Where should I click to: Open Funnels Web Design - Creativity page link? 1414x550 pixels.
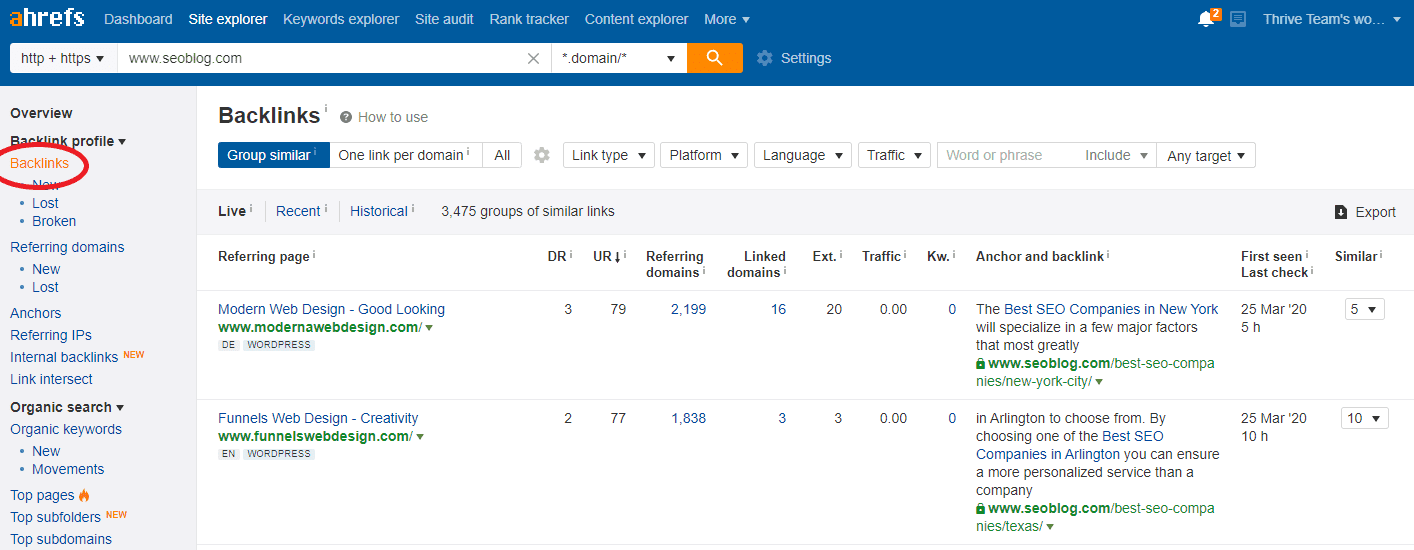click(x=318, y=418)
